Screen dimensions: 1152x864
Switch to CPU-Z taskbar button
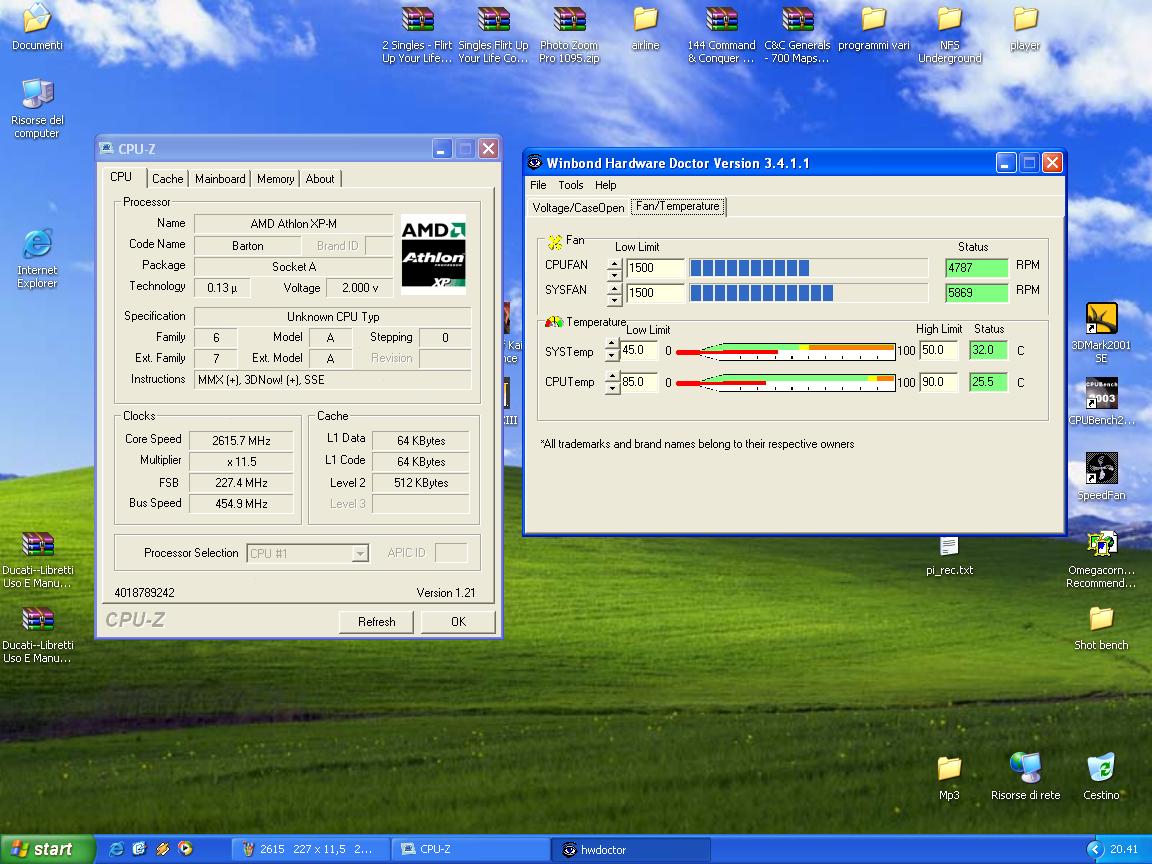[x=468, y=849]
